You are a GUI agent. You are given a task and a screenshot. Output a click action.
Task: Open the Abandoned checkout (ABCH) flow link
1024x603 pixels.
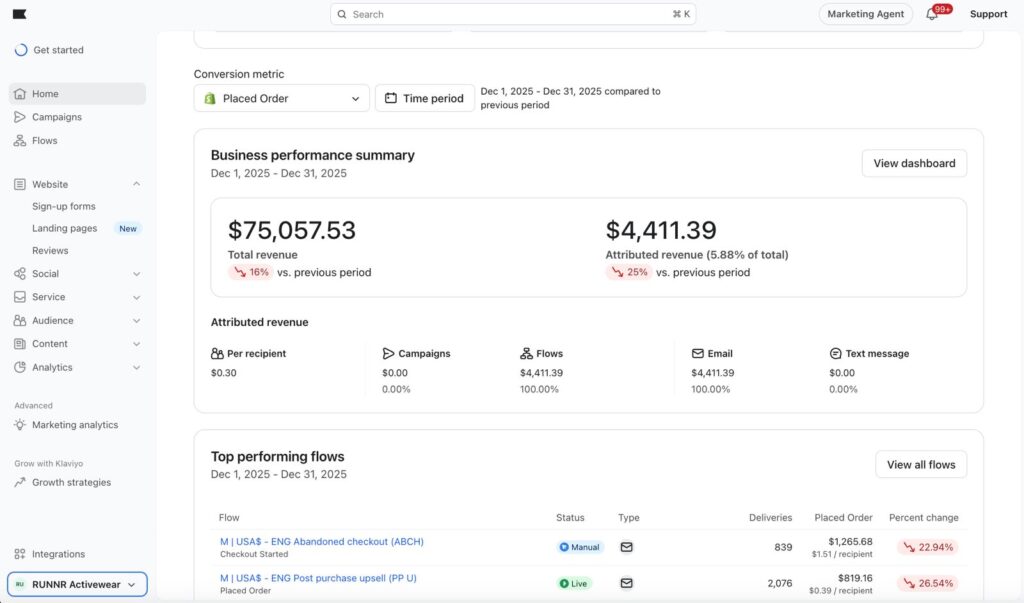click(x=321, y=542)
